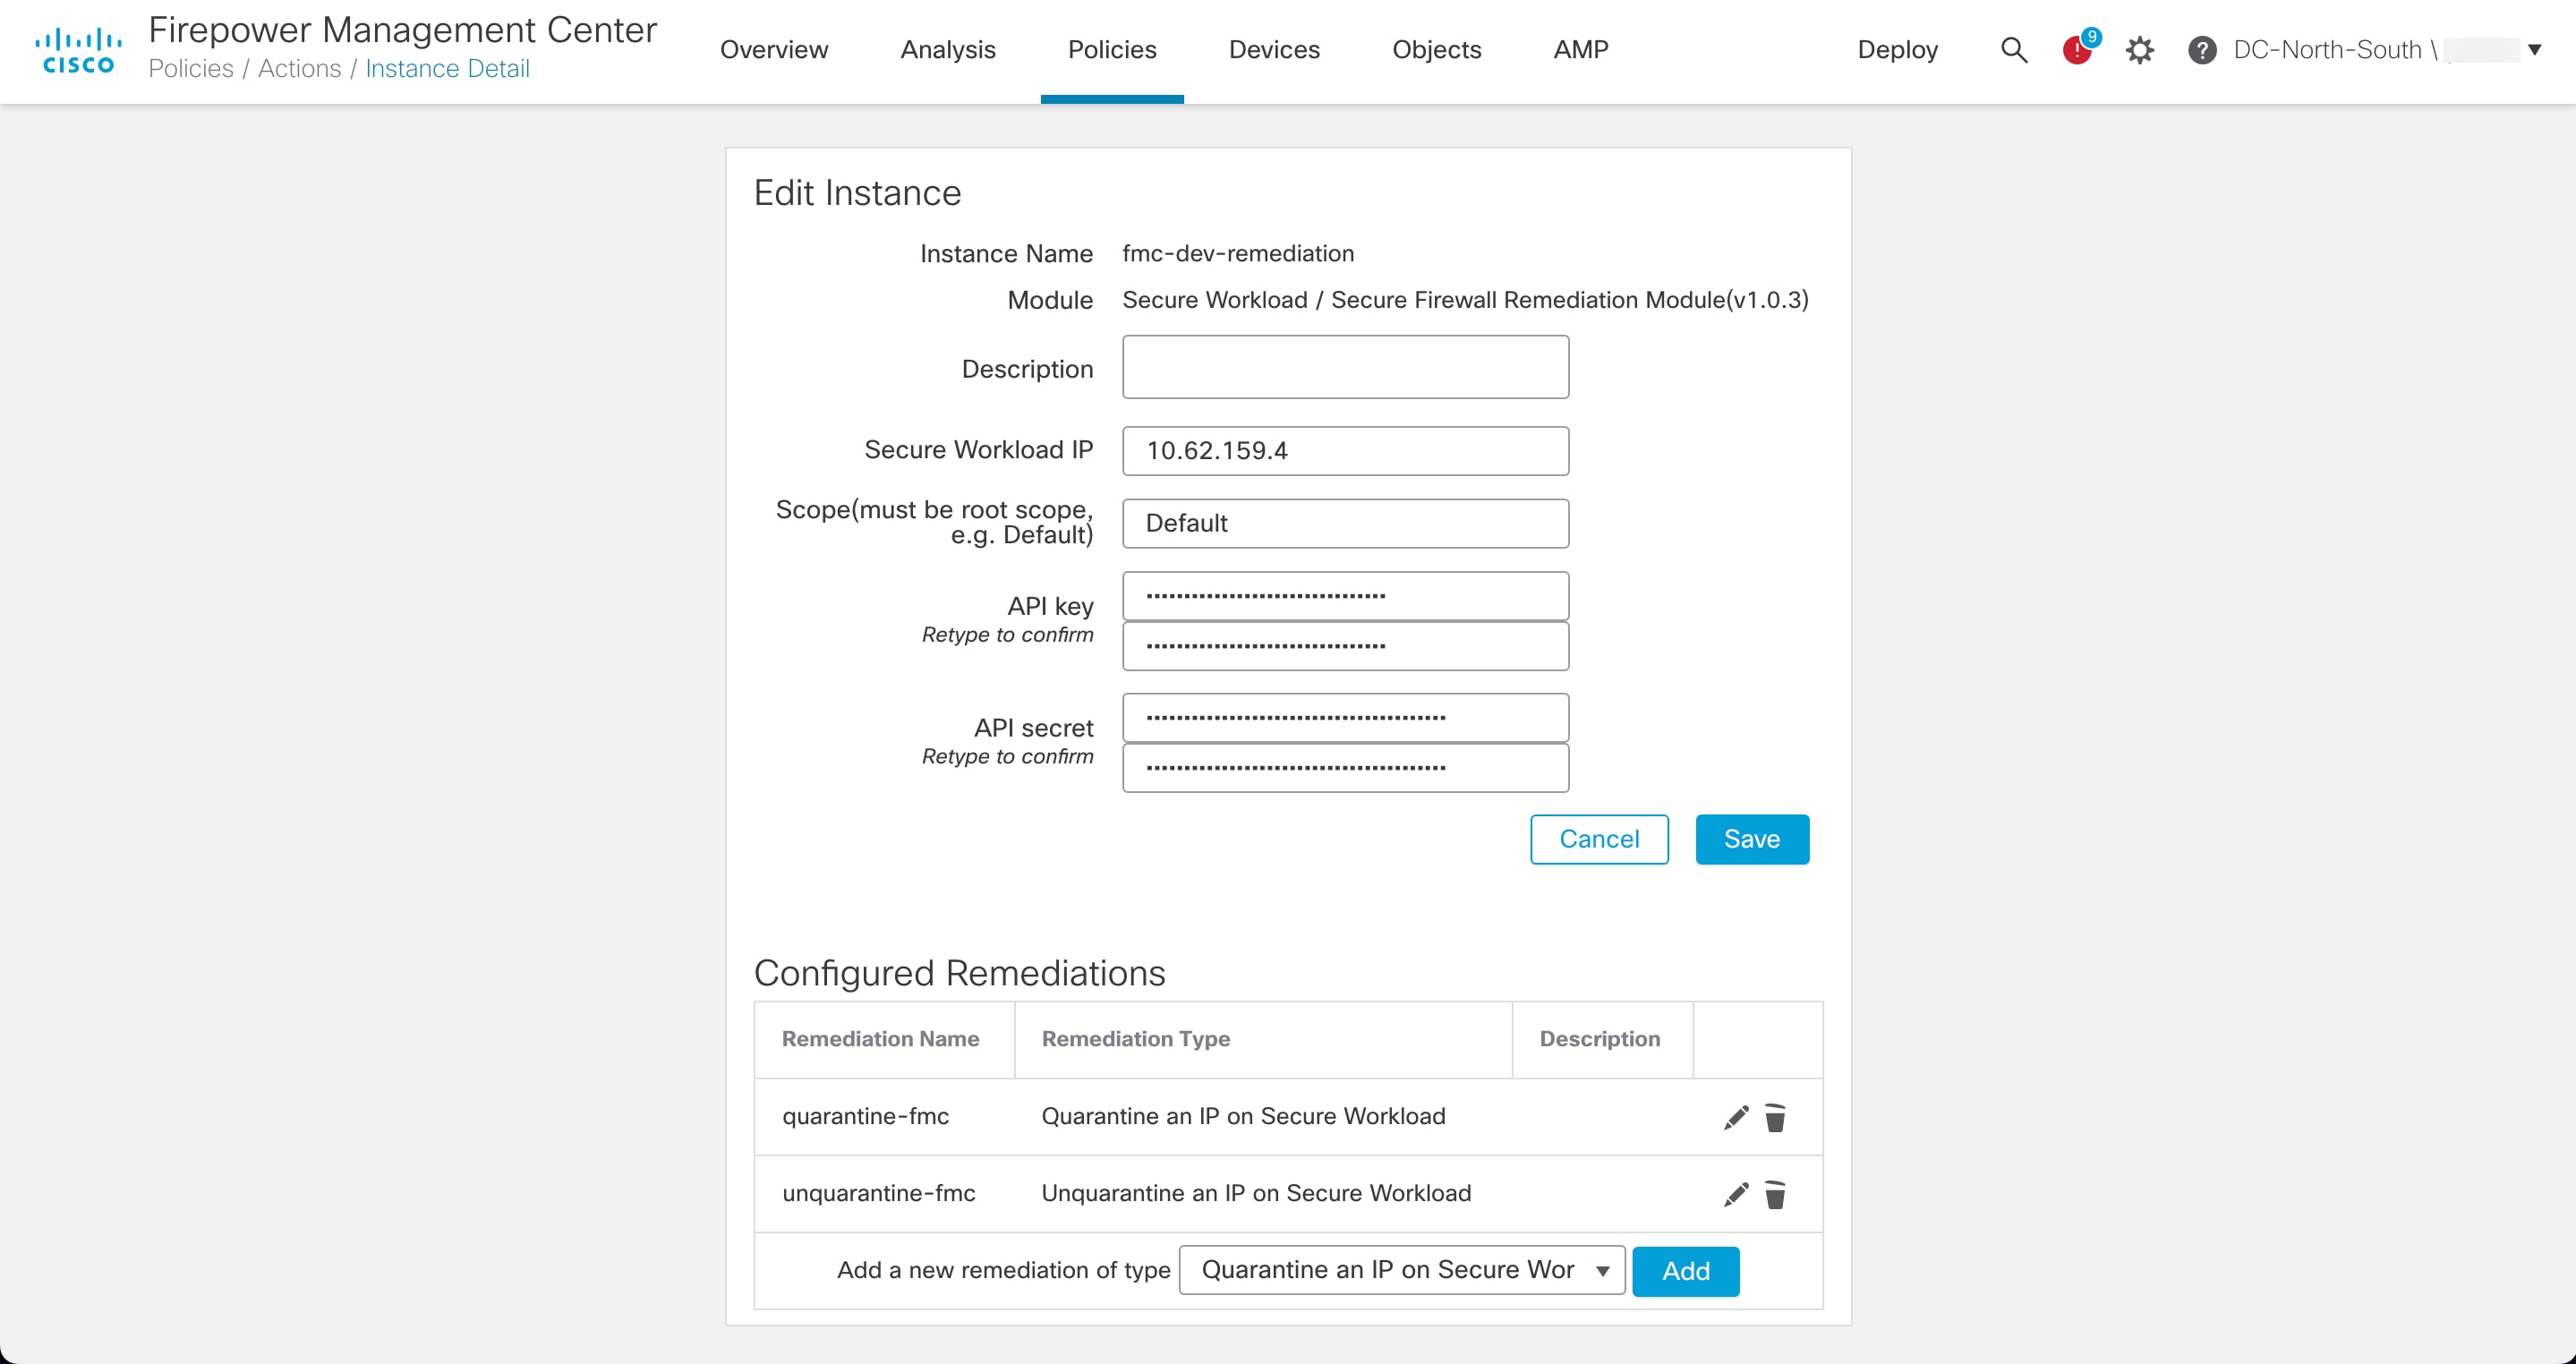Cancel editing the instance
The height and width of the screenshot is (1364, 2576).
point(1598,839)
